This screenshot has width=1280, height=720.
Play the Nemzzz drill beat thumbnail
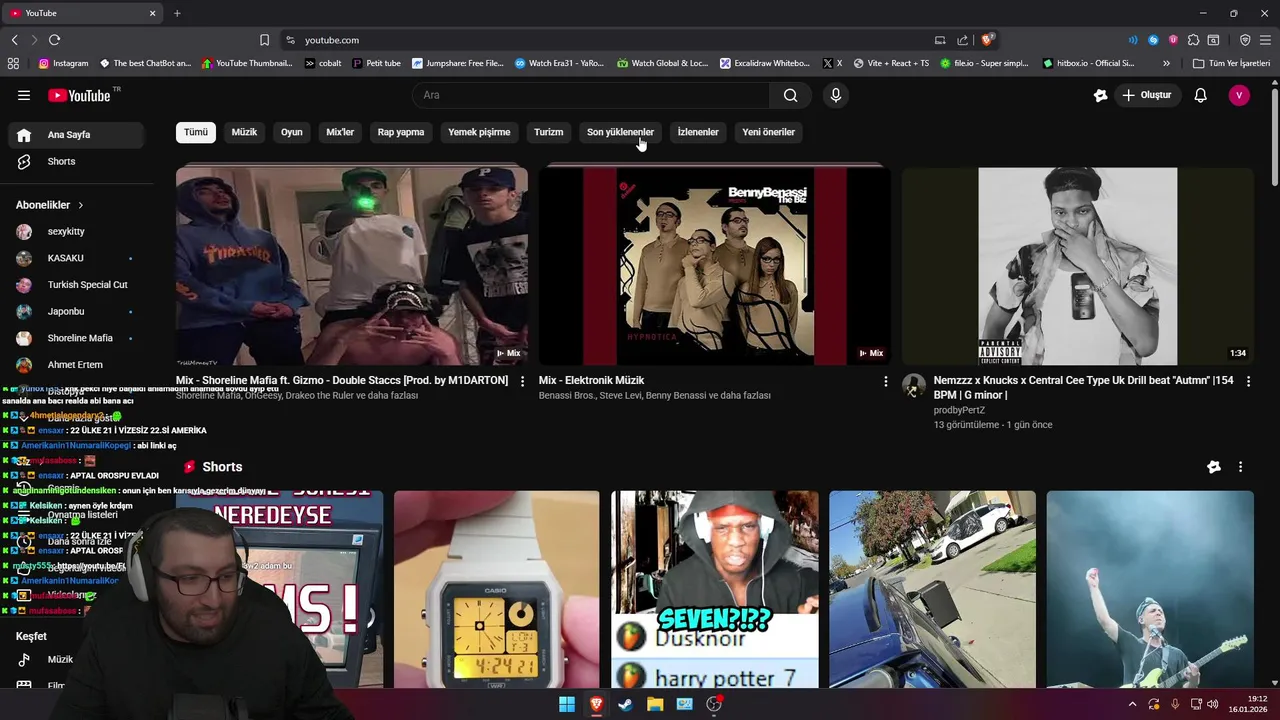(x=1077, y=266)
